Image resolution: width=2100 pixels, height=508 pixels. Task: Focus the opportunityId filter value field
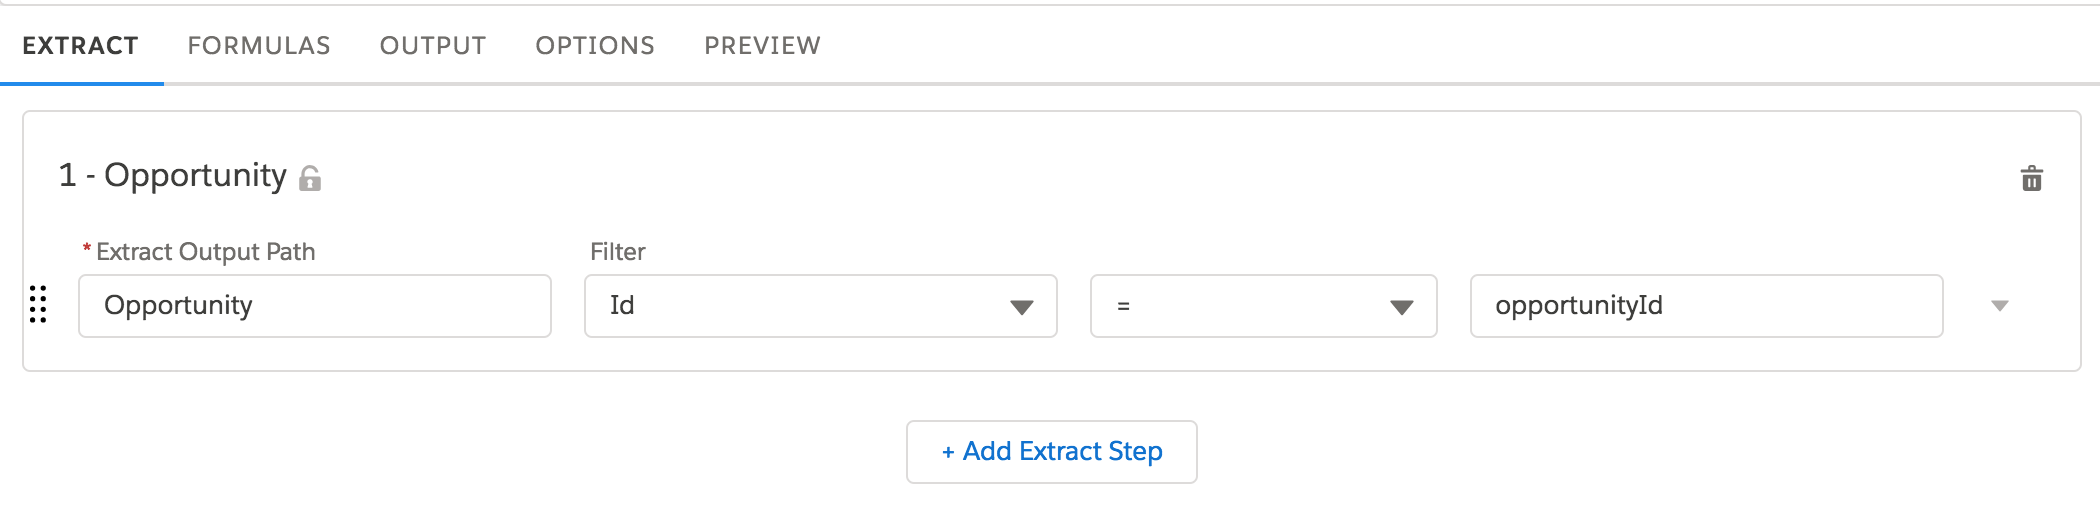(1706, 306)
